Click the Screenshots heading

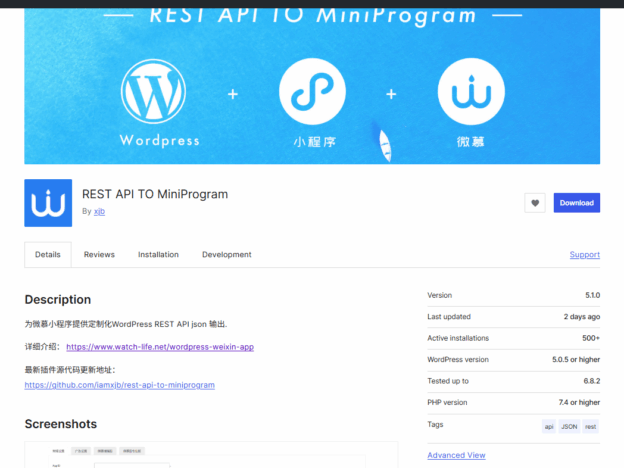61,424
